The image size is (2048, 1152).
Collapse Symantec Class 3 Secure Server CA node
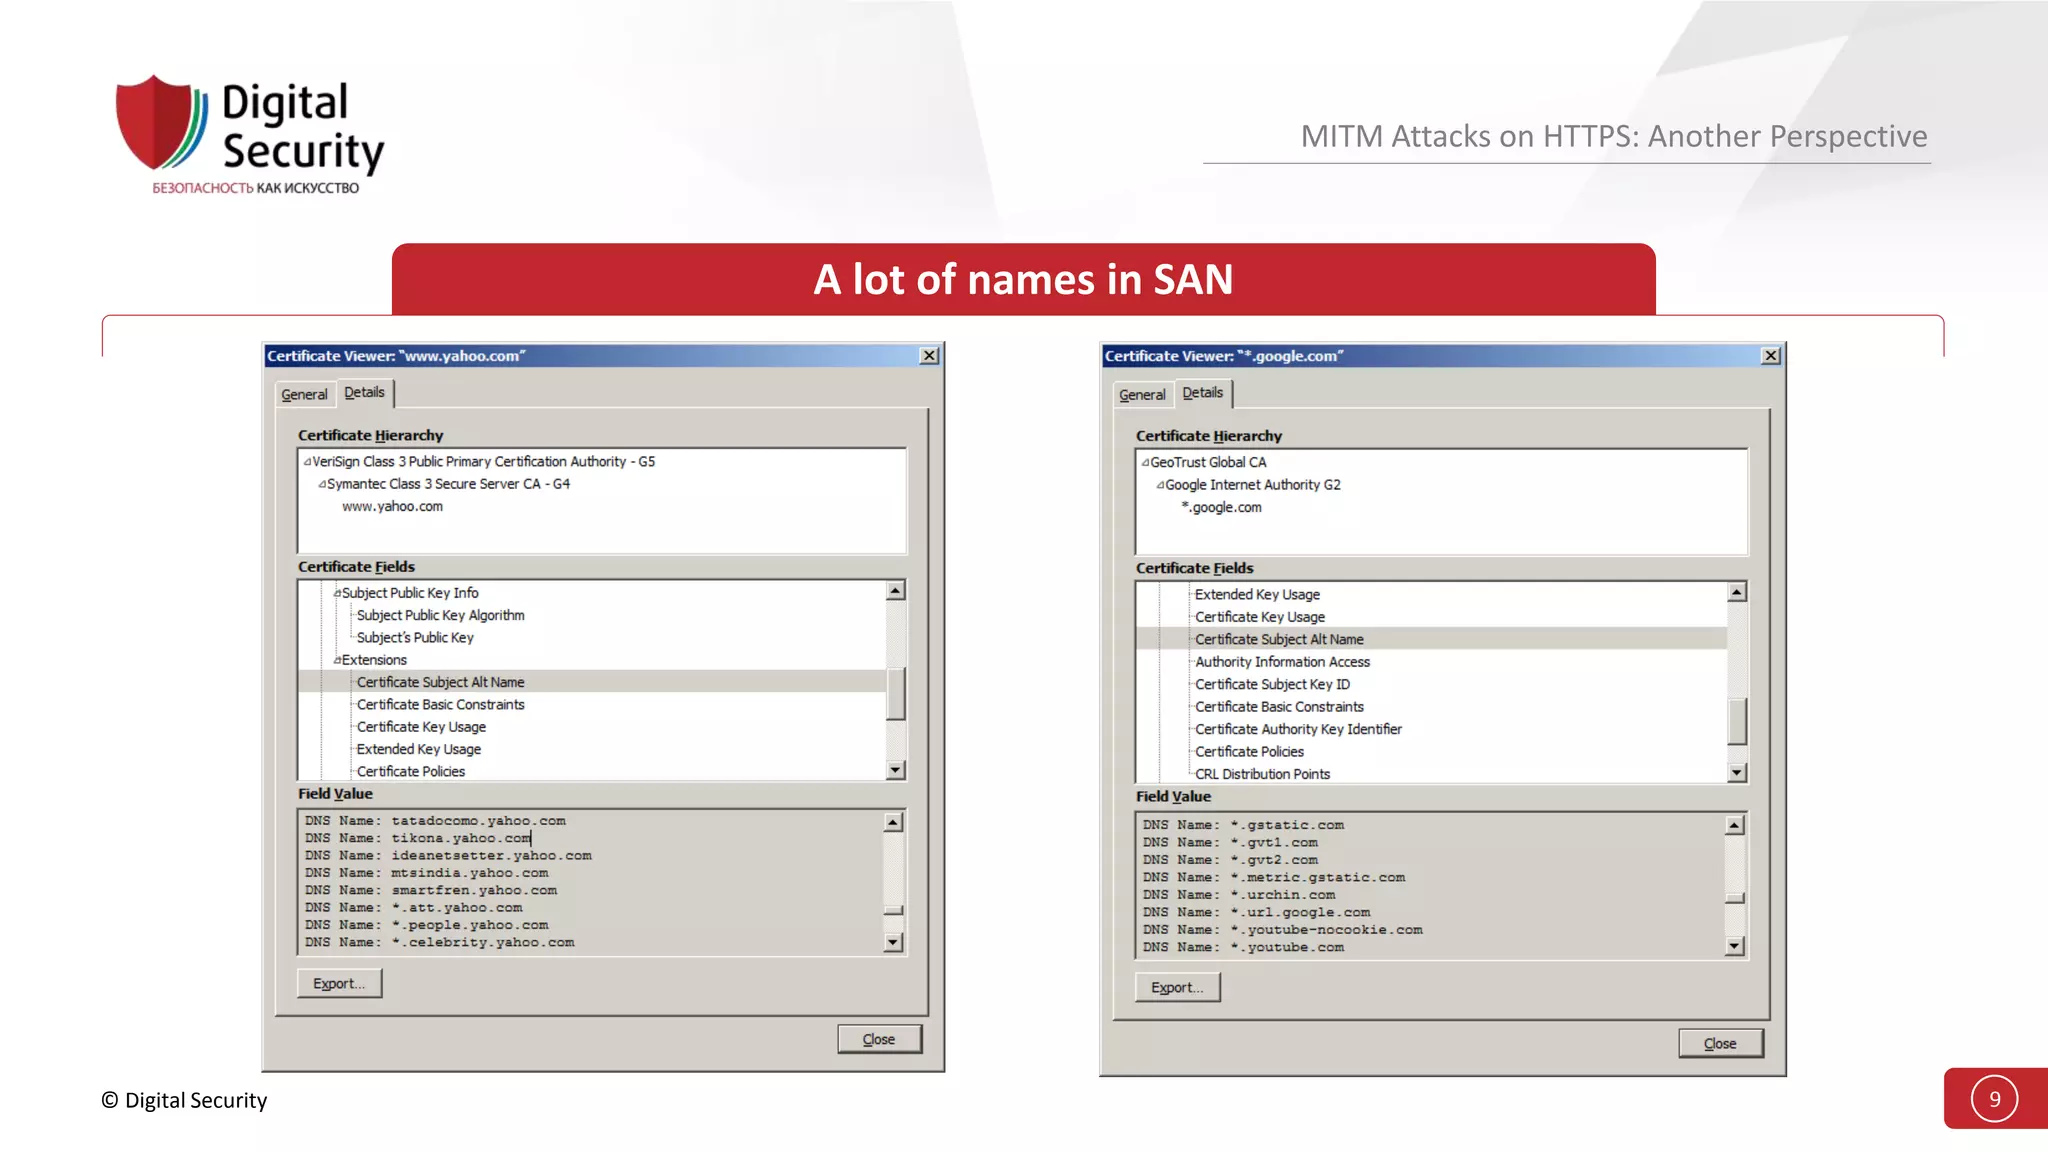[x=322, y=484]
